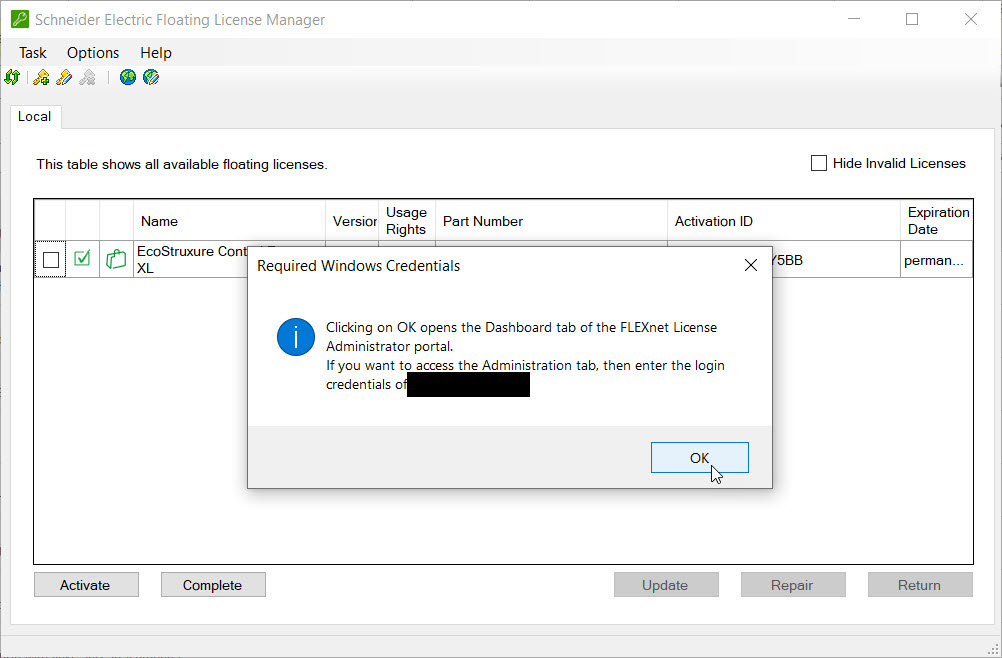Click the Activate button
Image resolution: width=1002 pixels, height=658 pixels.
tap(85, 585)
